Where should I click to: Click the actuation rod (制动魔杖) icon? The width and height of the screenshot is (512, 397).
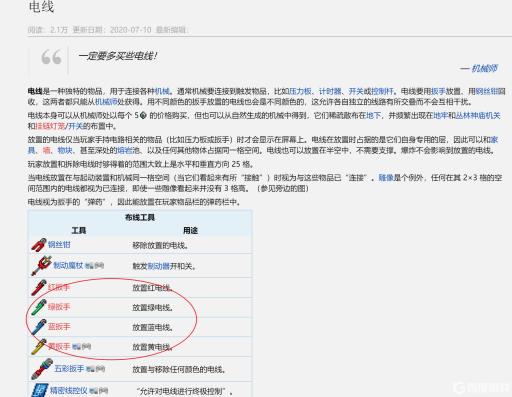pos(42,265)
